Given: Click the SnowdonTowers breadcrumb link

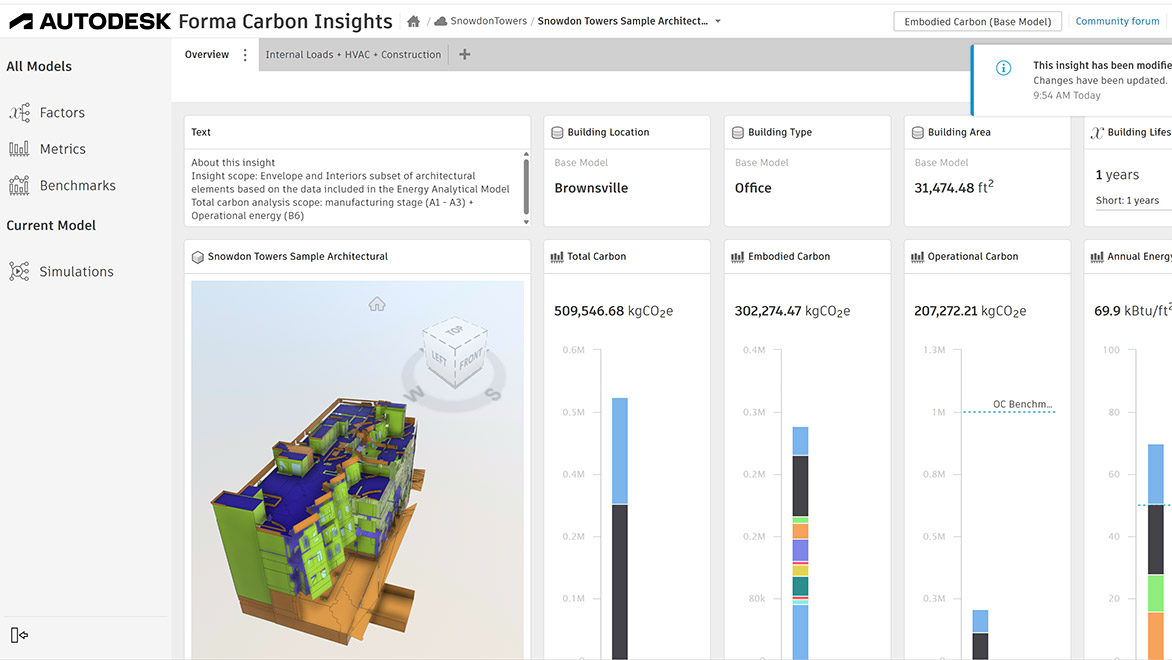Looking at the screenshot, I should [488, 21].
